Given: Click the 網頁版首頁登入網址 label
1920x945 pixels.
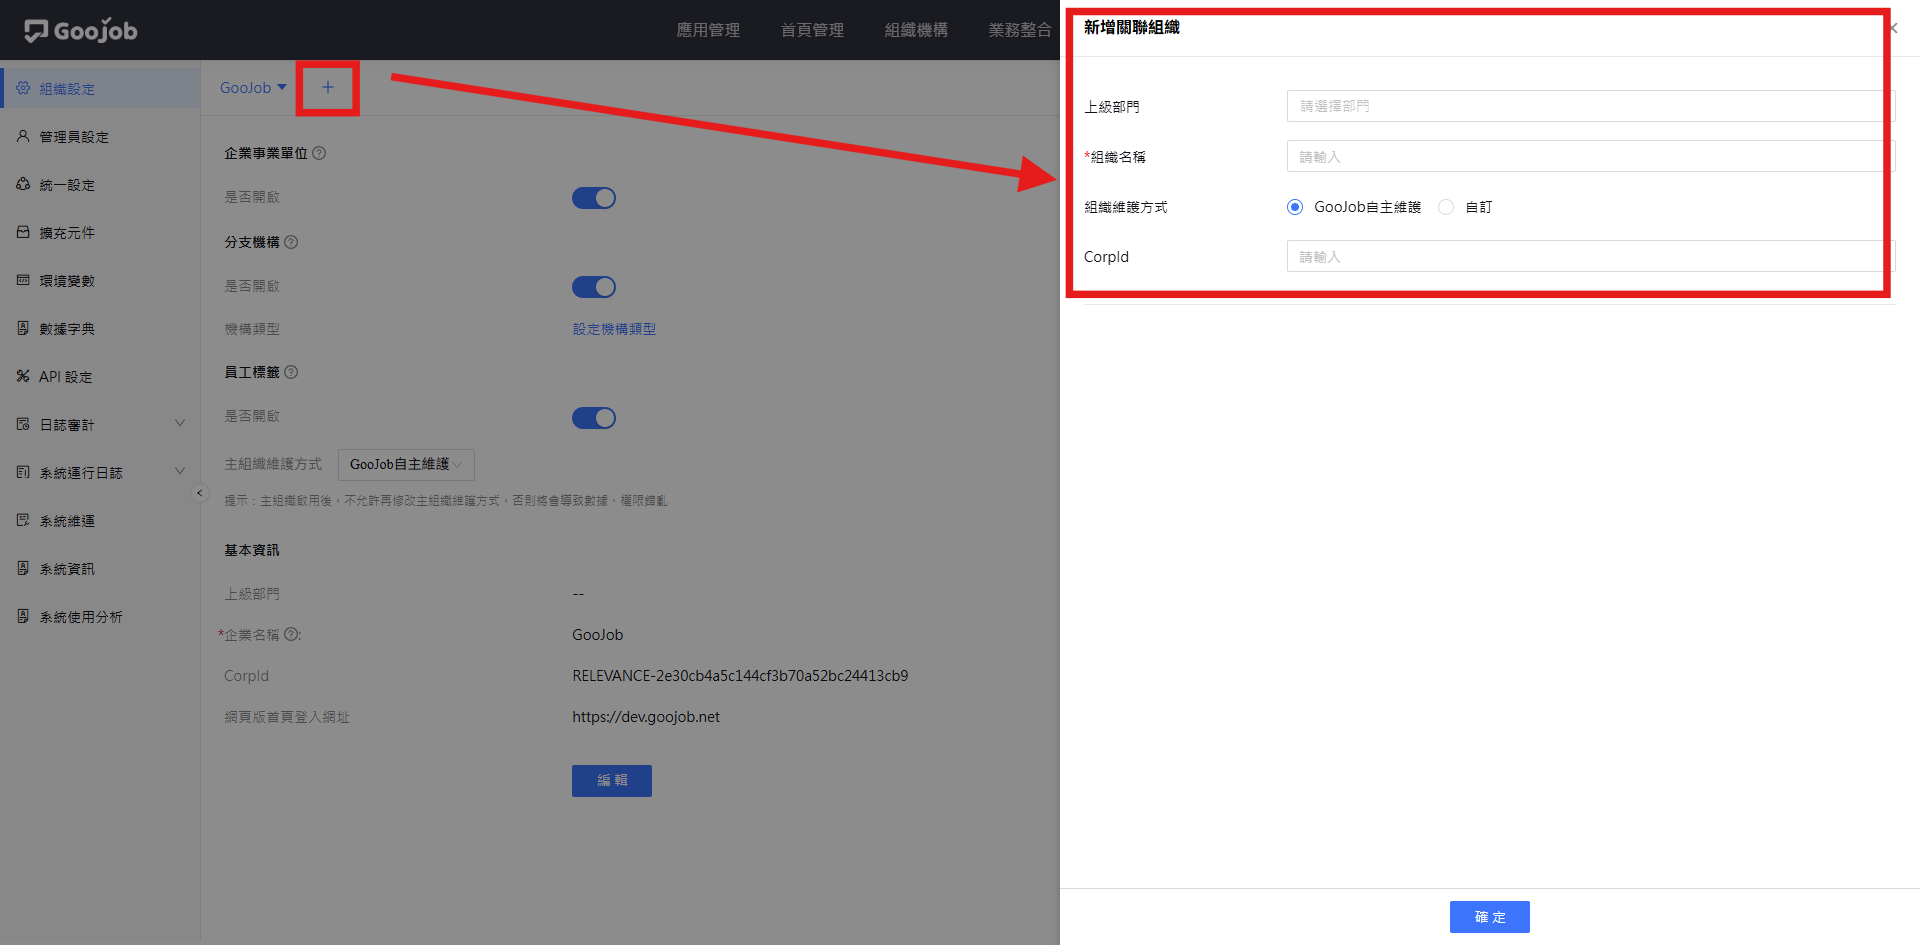Looking at the screenshot, I should click(287, 717).
